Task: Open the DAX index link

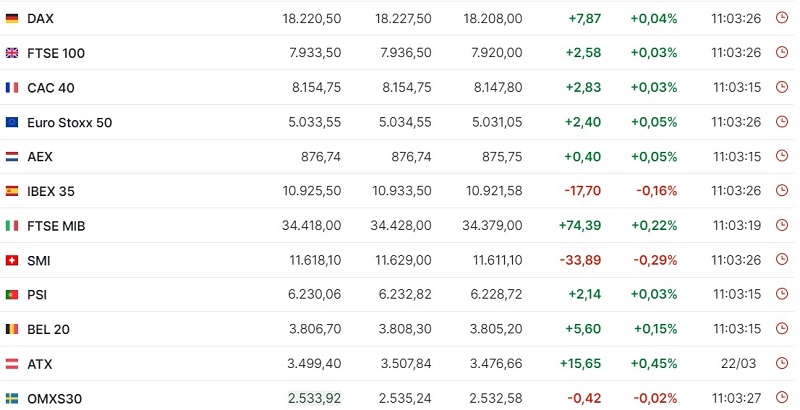Action: (x=40, y=18)
